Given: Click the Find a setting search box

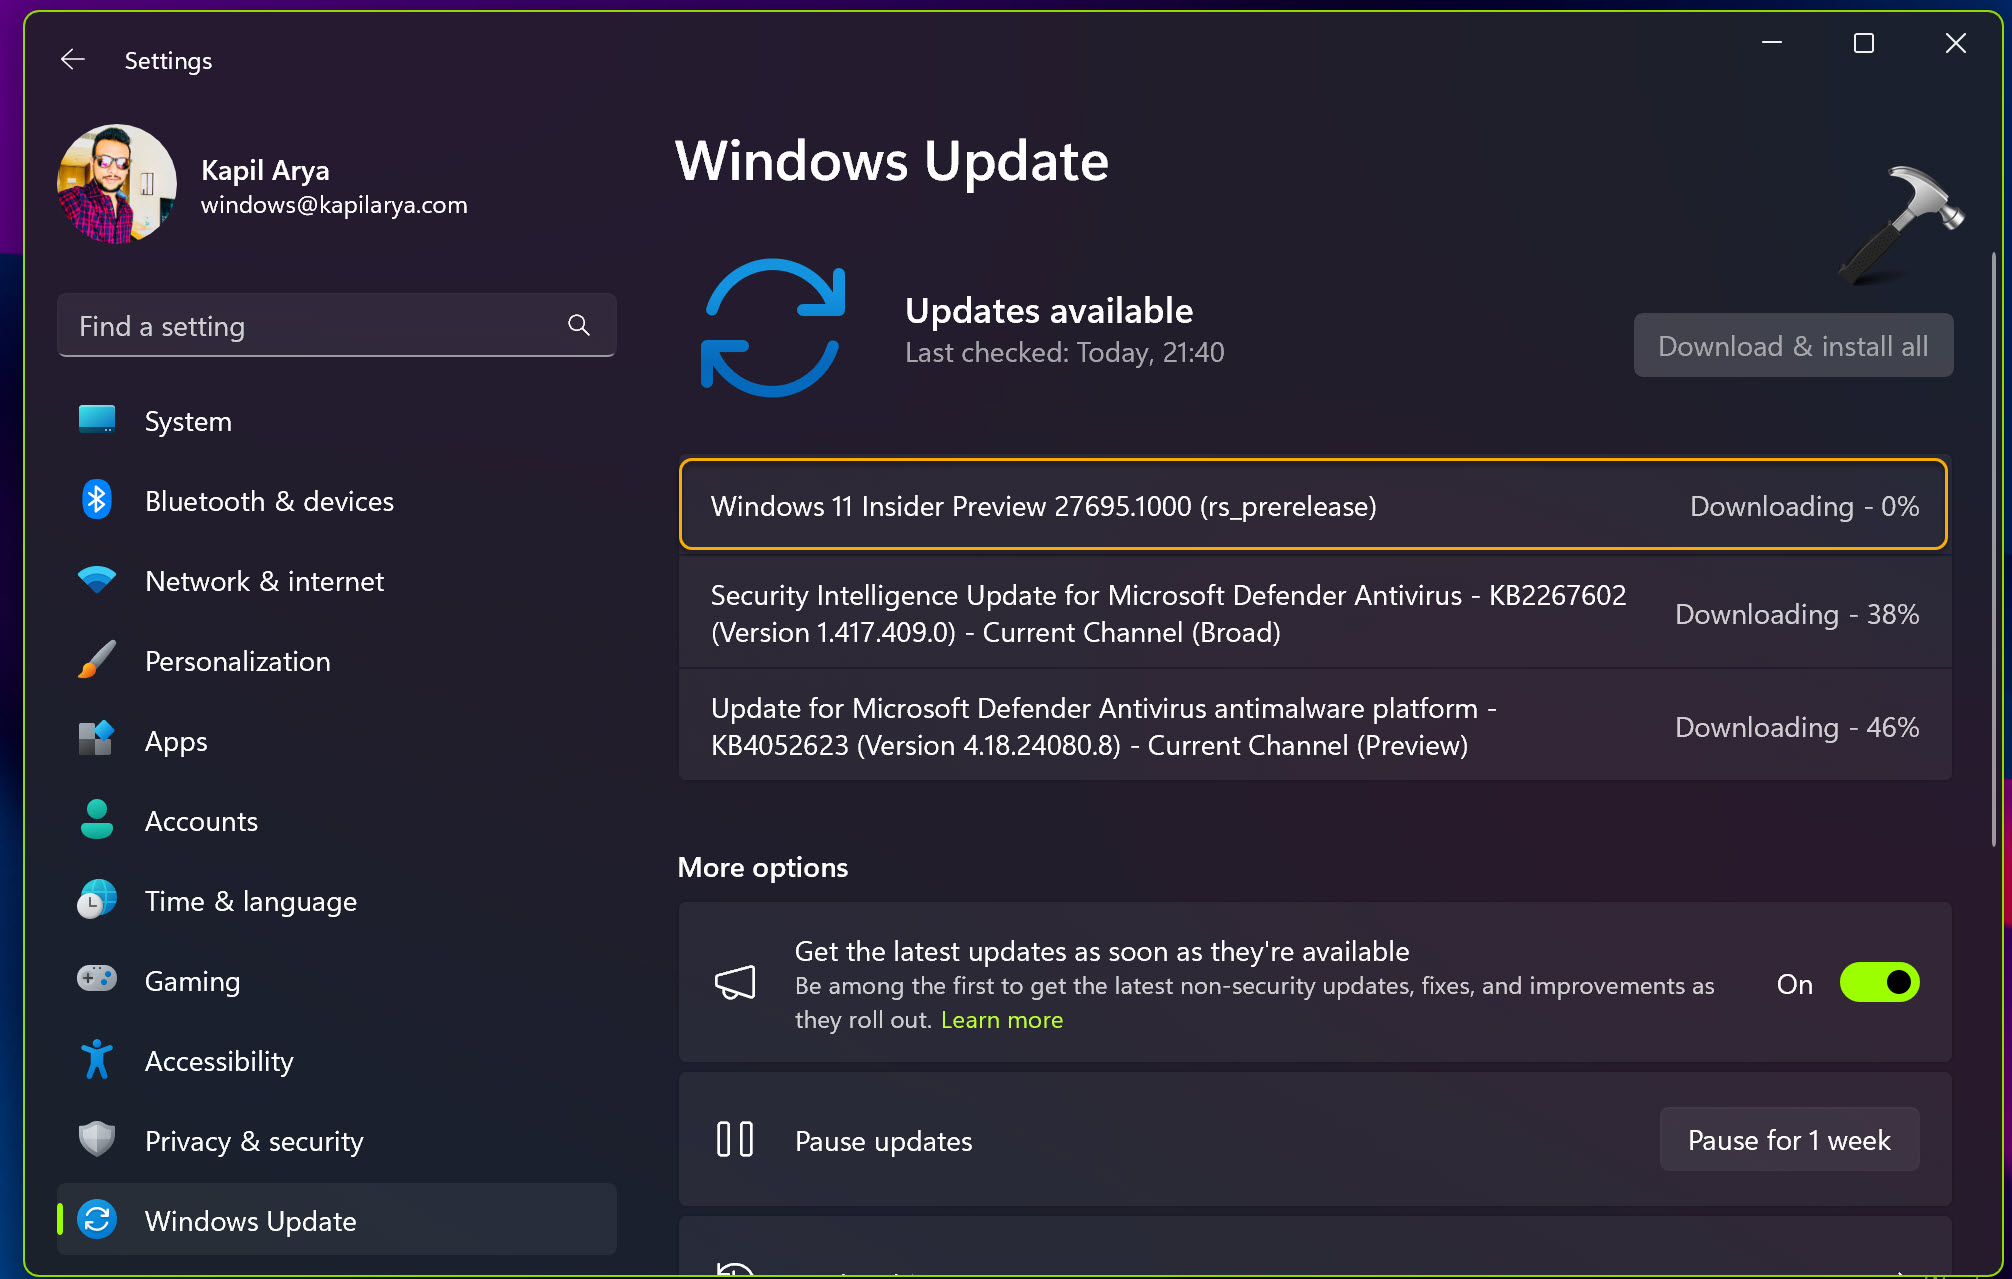Looking at the screenshot, I should [336, 325].
